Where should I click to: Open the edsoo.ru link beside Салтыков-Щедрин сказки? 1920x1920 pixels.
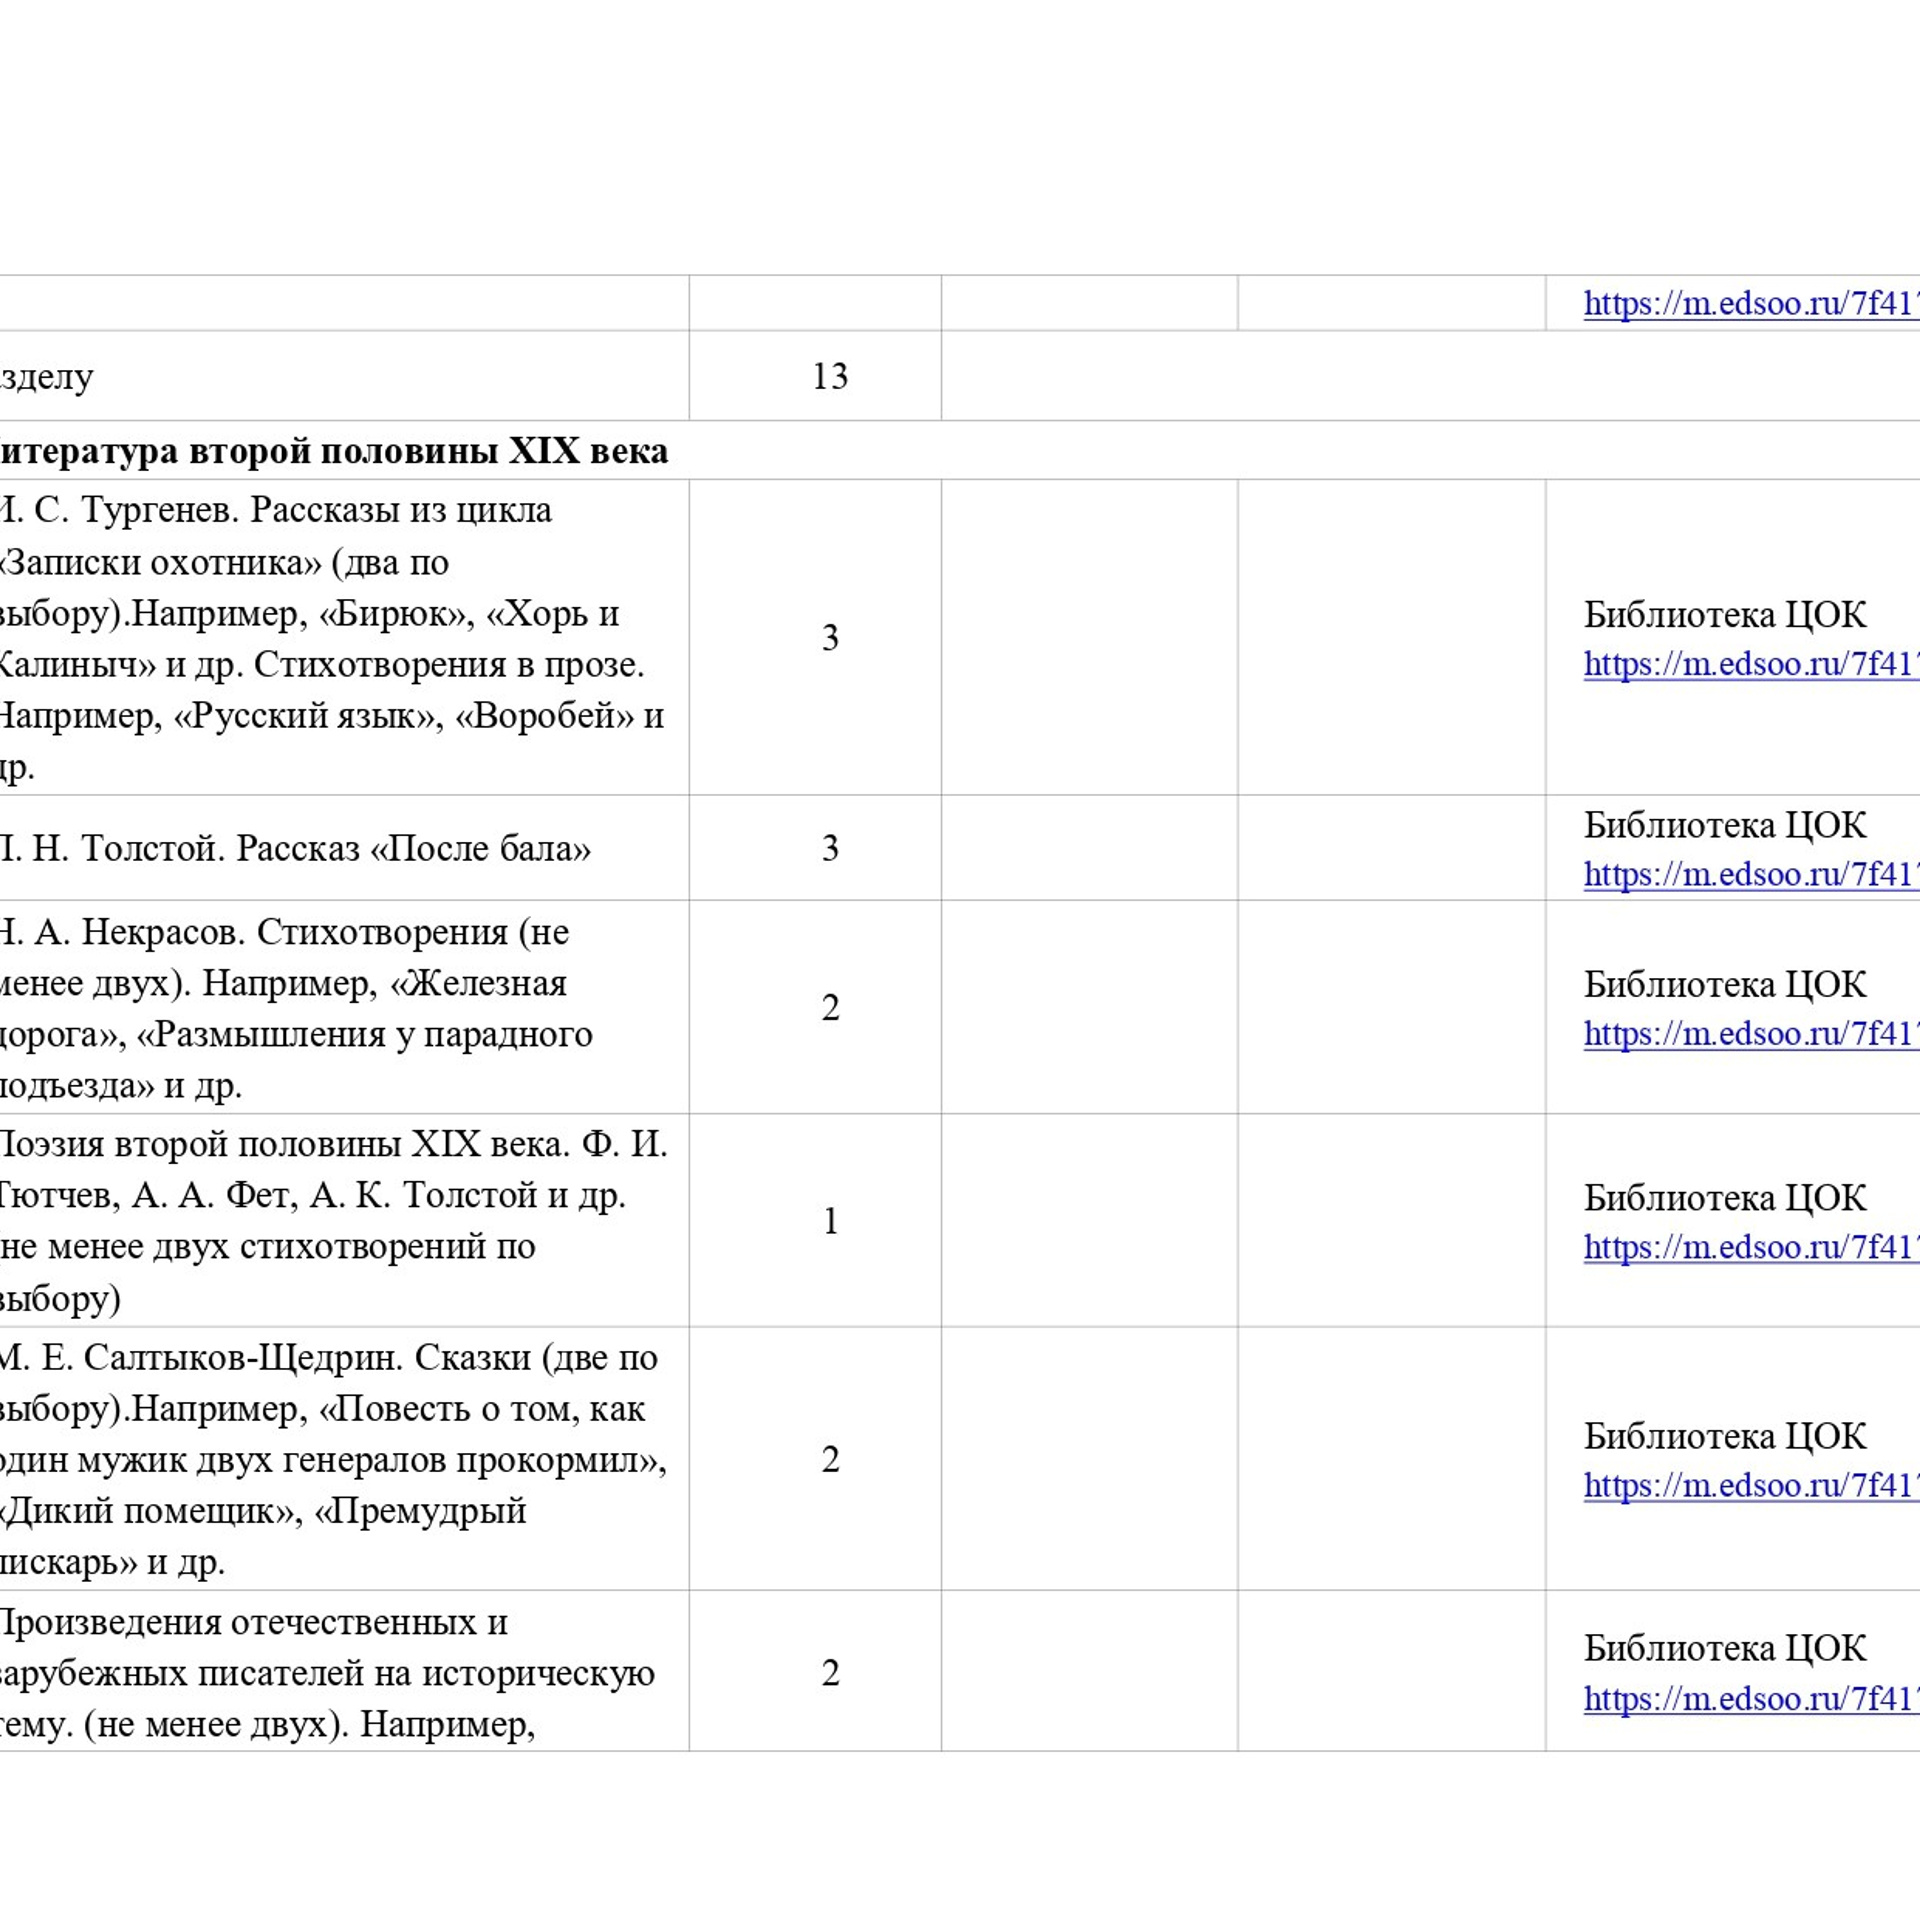1750,1487
